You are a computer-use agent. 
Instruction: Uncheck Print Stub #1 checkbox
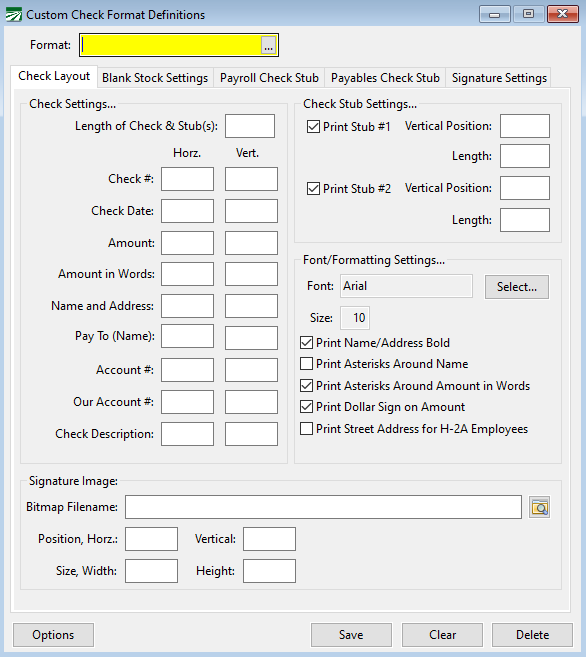coord(313,127)
